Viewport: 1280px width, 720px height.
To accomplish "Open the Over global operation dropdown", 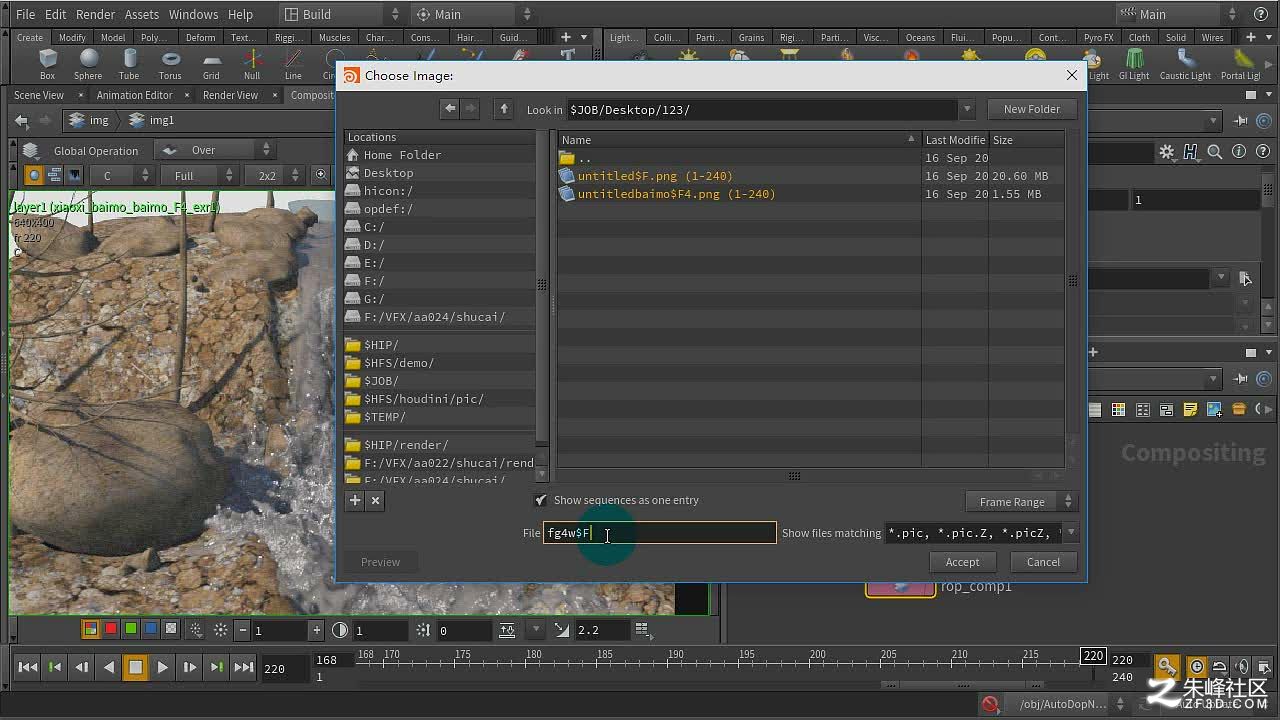I will (215, 150).
